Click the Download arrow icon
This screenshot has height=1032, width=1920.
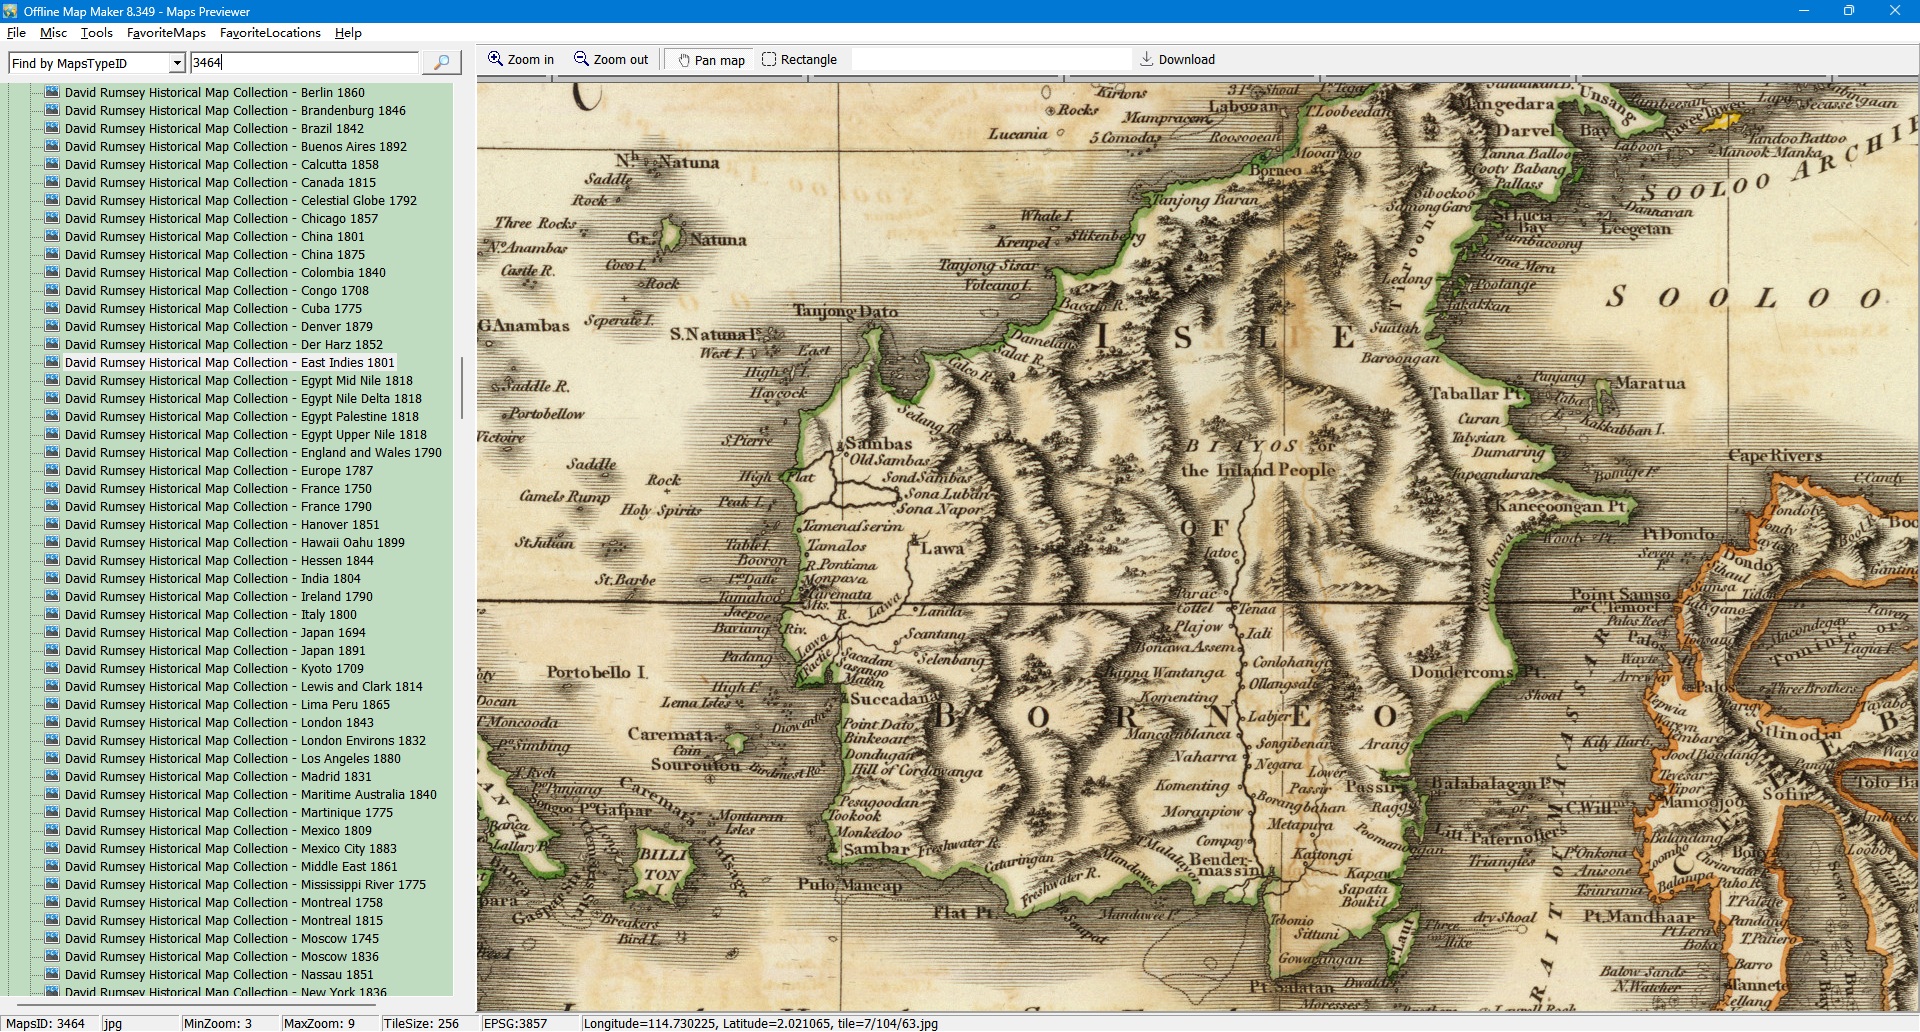pos(1147,59)
